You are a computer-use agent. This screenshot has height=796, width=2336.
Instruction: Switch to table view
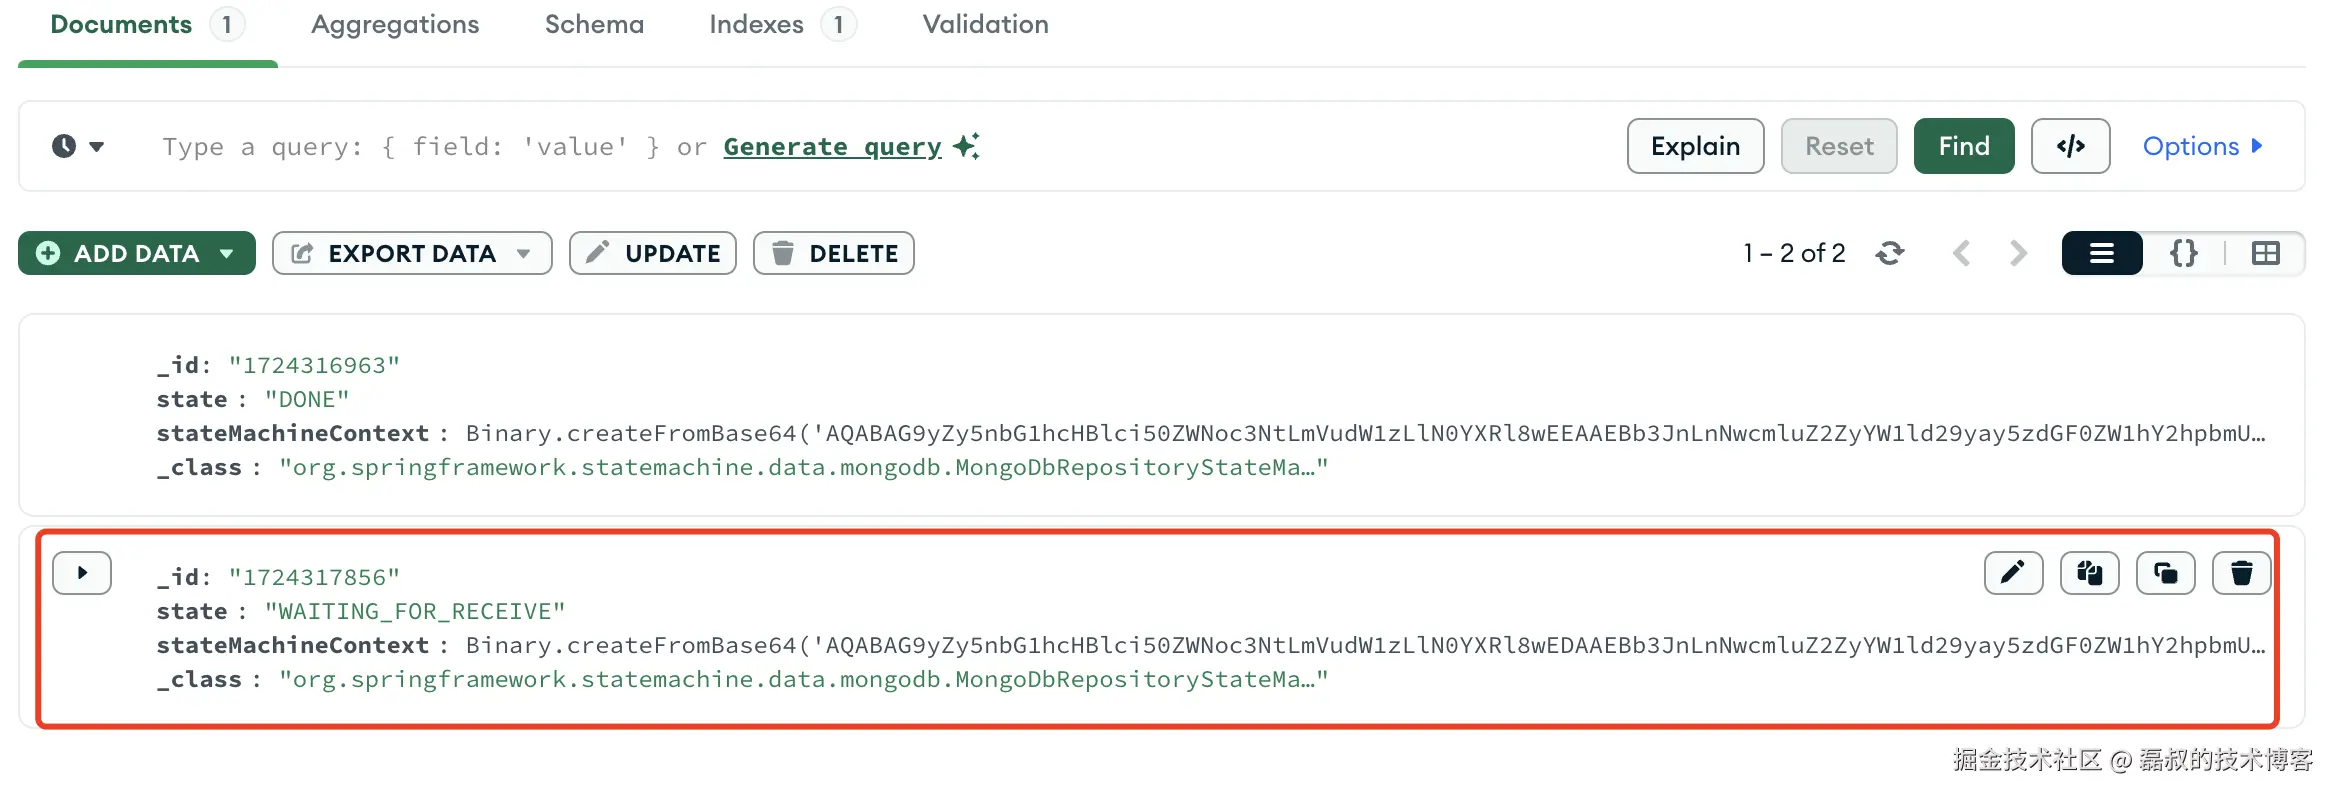[2266, 253]
